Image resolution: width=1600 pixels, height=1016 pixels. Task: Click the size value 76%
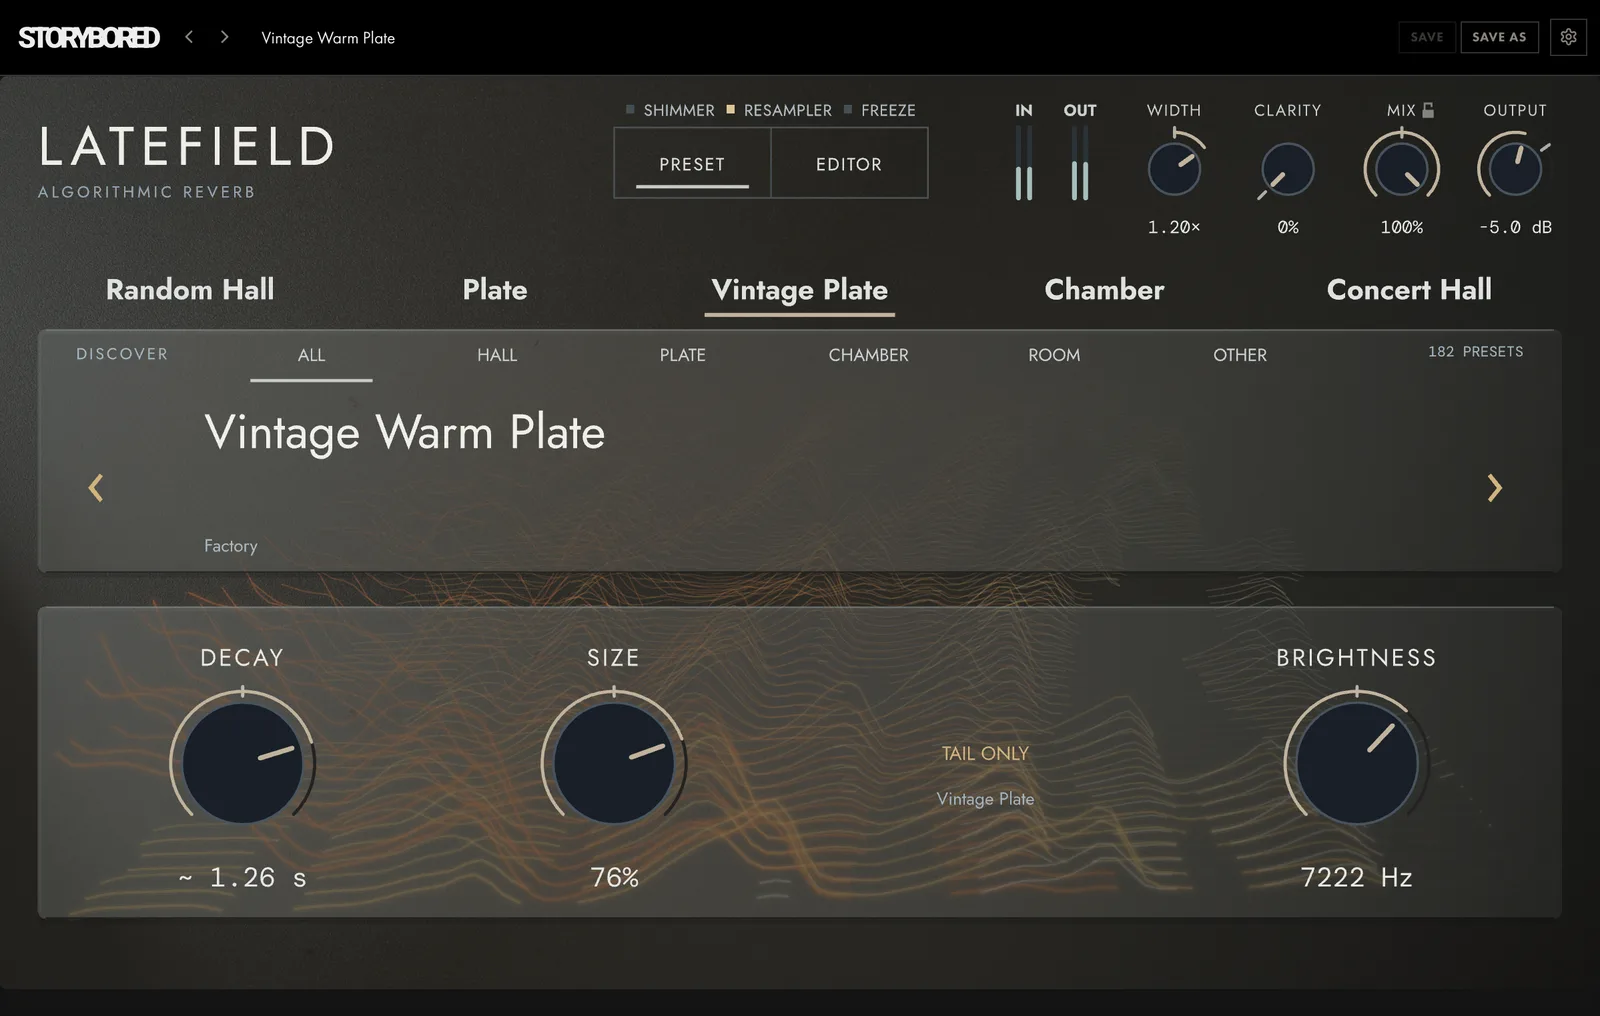tap(614, 878)
